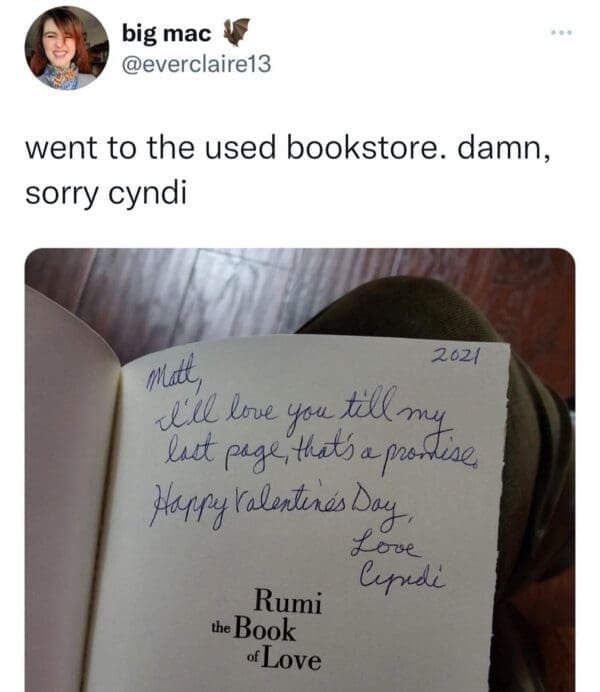
Task: Click the handwritten 2021 date in photo
Action: tap(455, 356)
